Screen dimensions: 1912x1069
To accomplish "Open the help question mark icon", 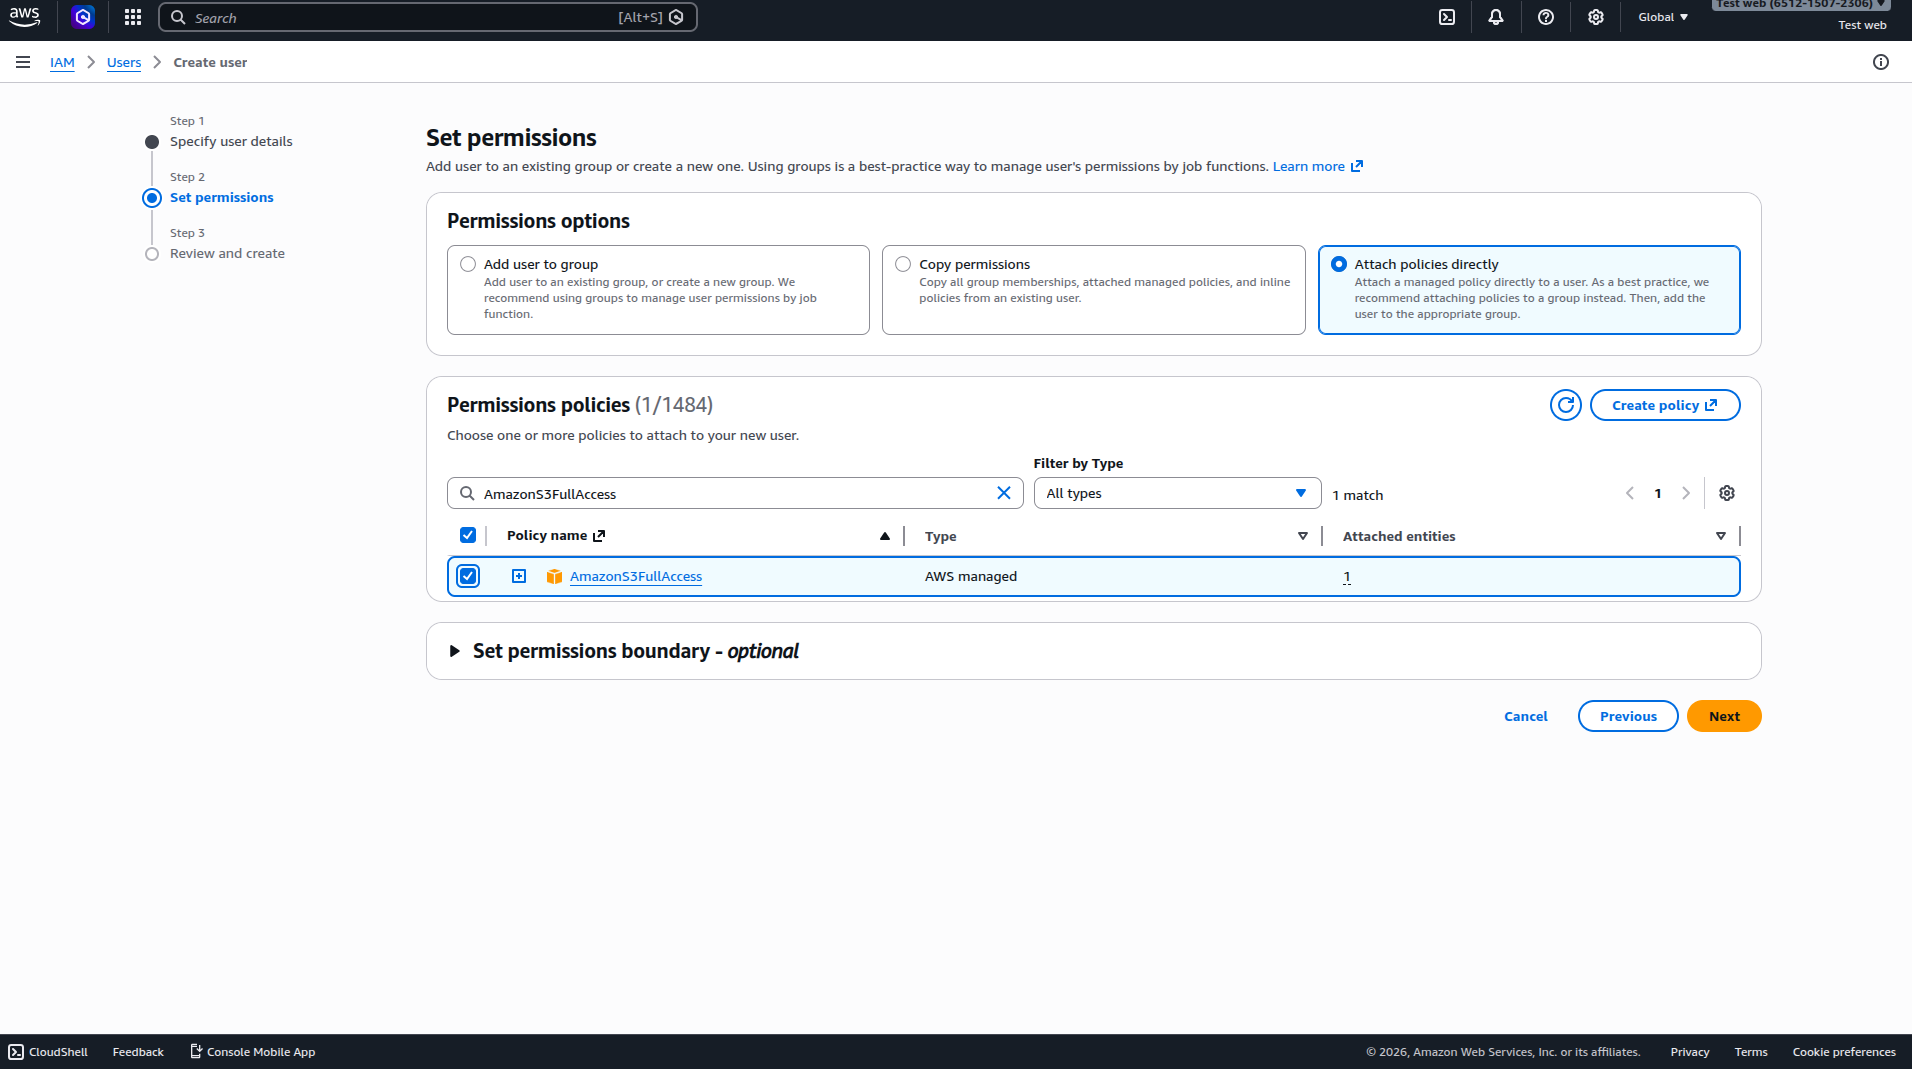I will click(1546, 17).
